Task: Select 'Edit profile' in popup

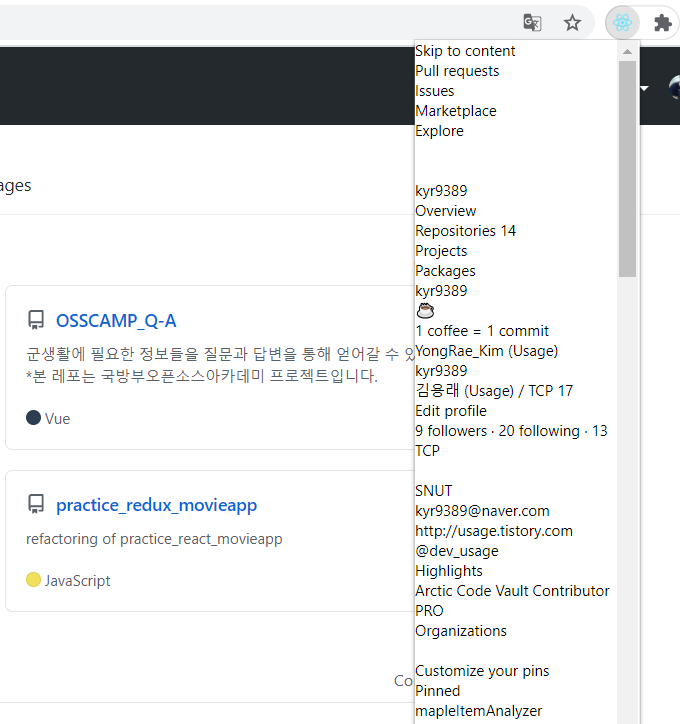Action: point(451,411)
